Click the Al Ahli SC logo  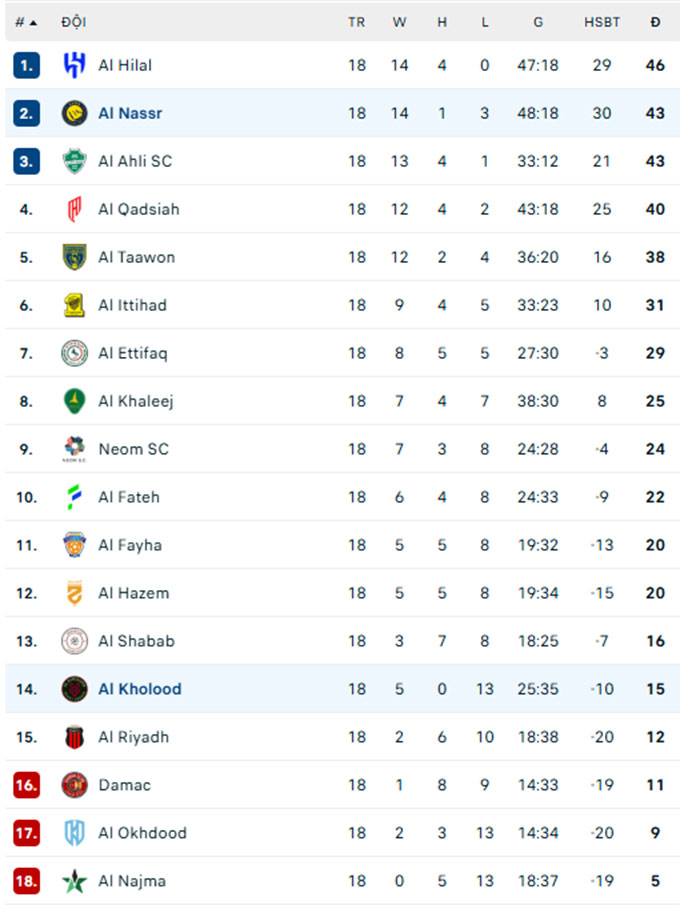pos(75,161)
